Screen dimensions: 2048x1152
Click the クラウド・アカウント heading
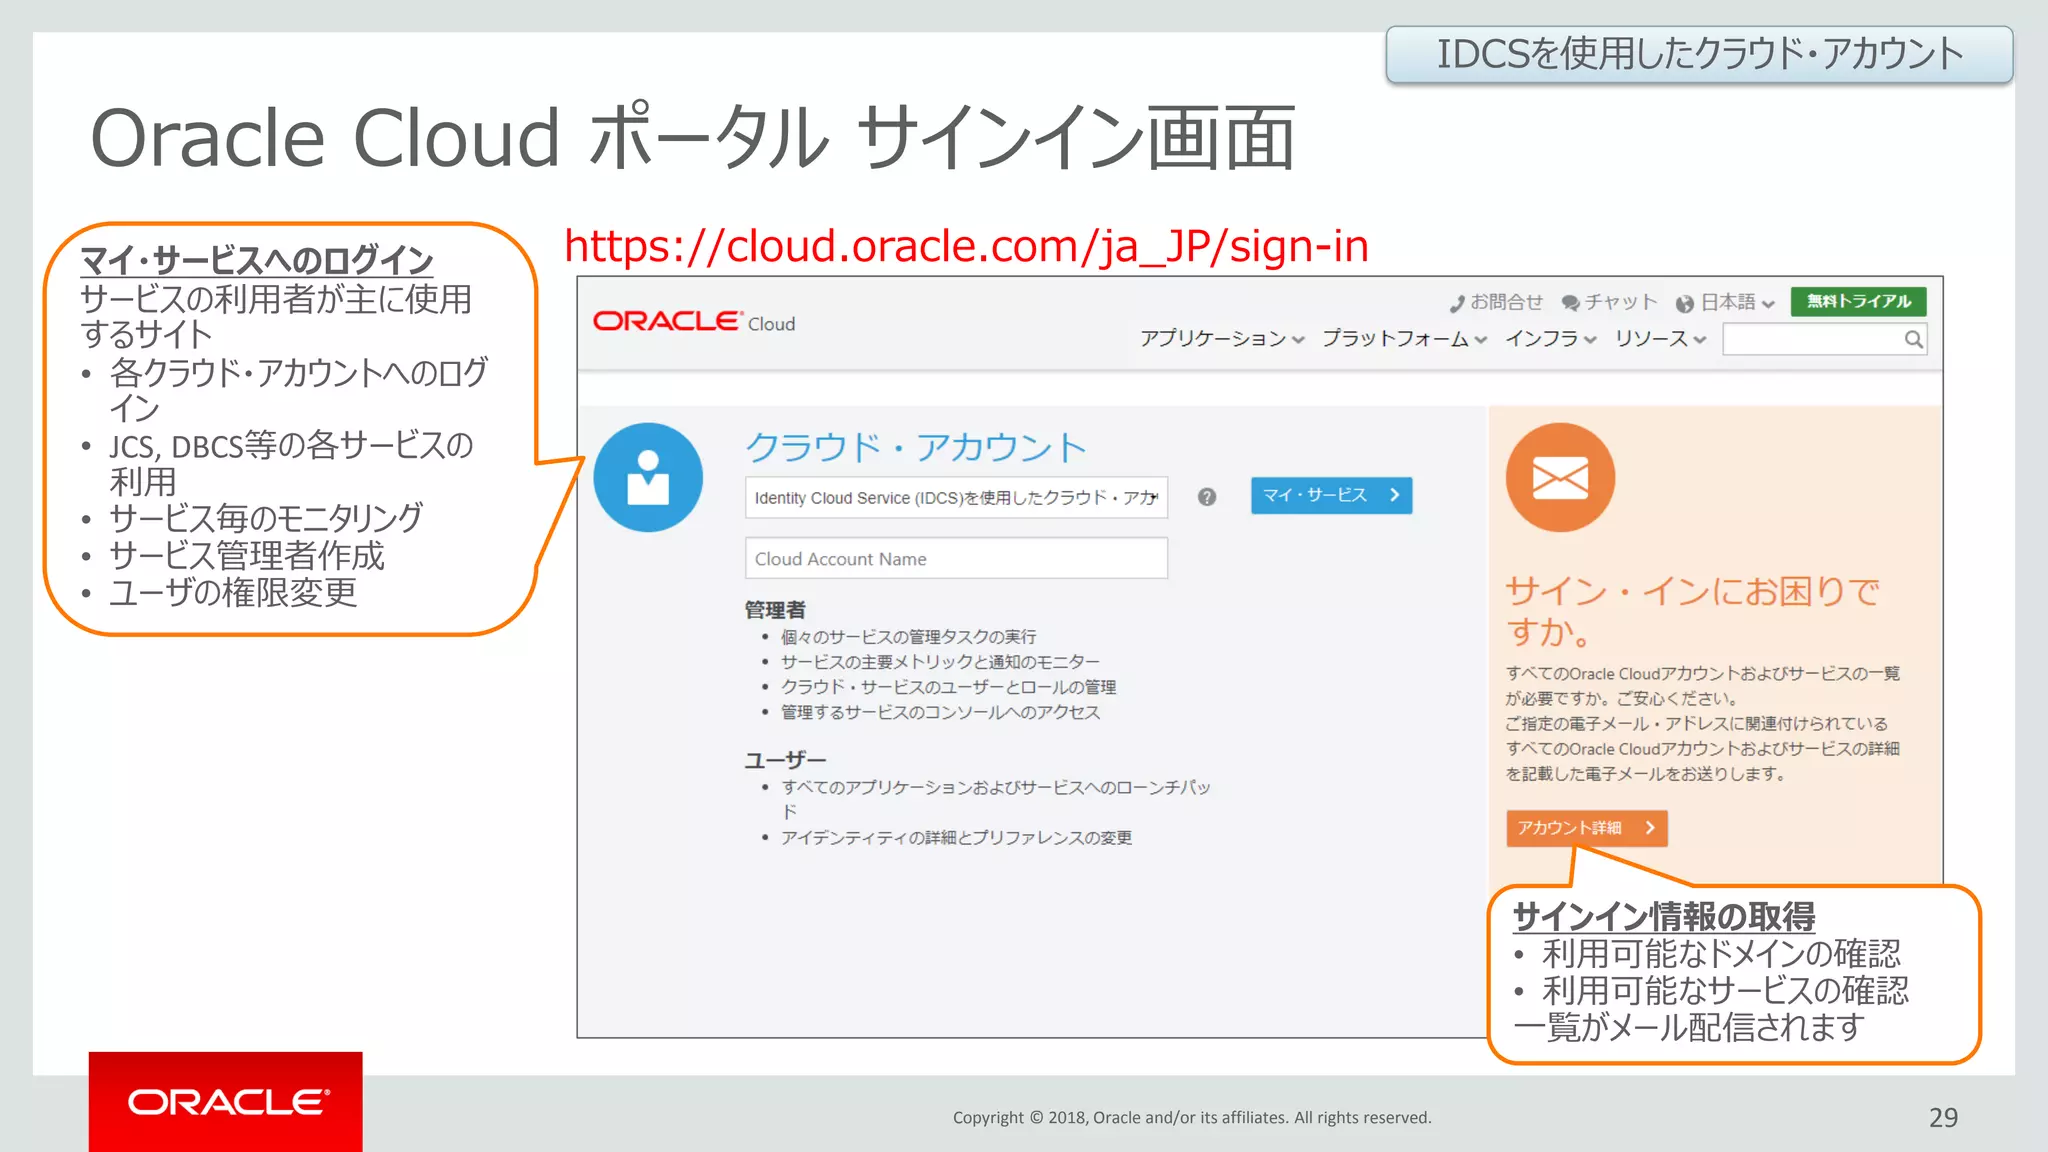click(916, 447)
